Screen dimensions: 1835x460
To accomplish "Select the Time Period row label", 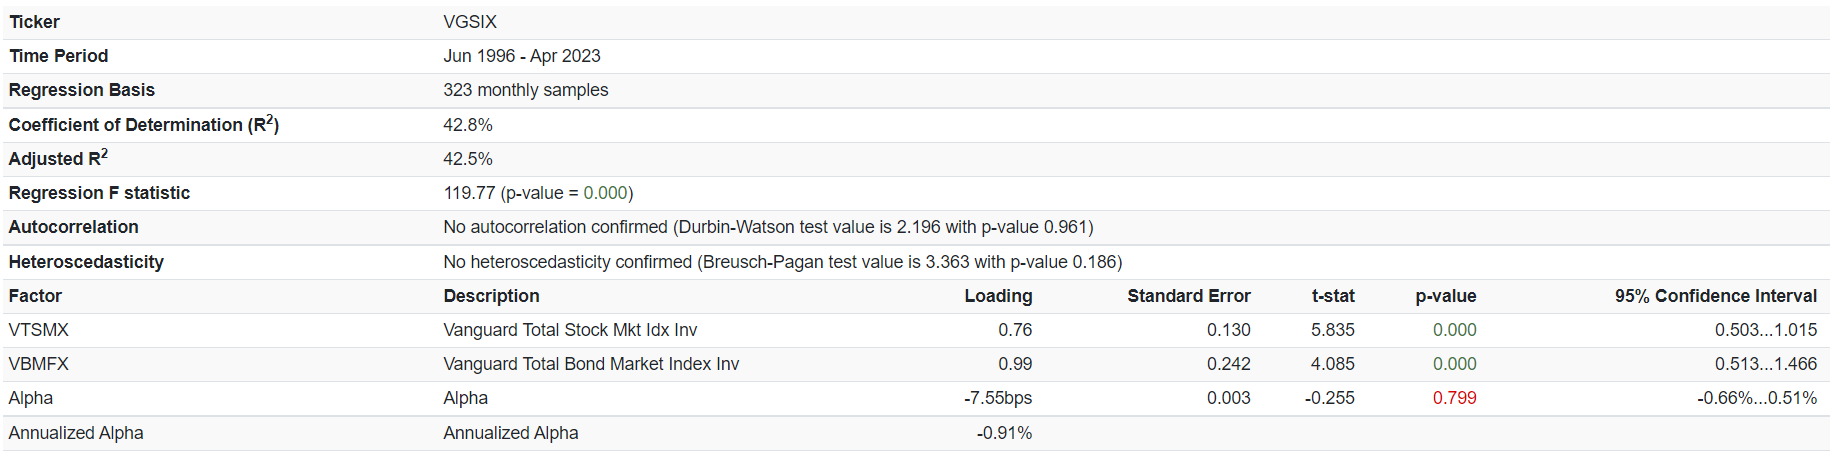I will [x=58, y=56].
